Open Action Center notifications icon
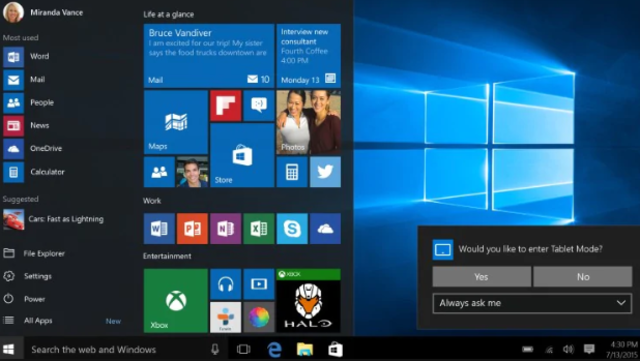The height and width of the screenshot is (361, 640). point(589,349)
